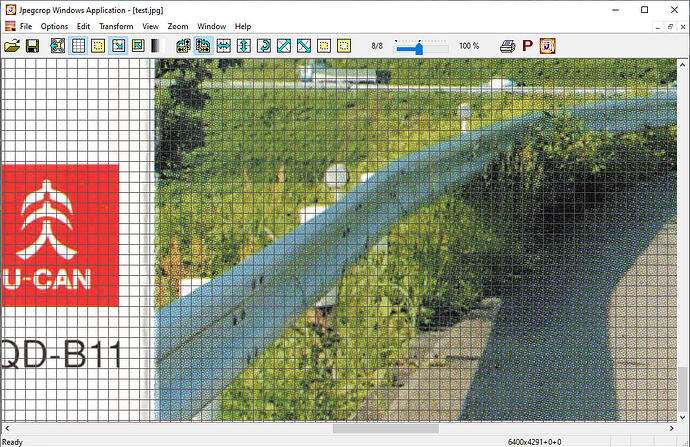This screenshot has height=447, width=690.
Task: Rotate the image 180 degrees
Action: (x=264, y=46)
